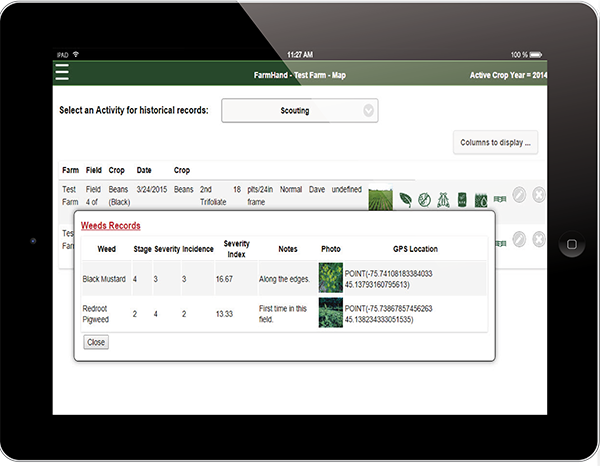Viewport: 600px width, 466px height.
Task: Open the moisture droplet icon in first row
Action: tap(481, 200)
